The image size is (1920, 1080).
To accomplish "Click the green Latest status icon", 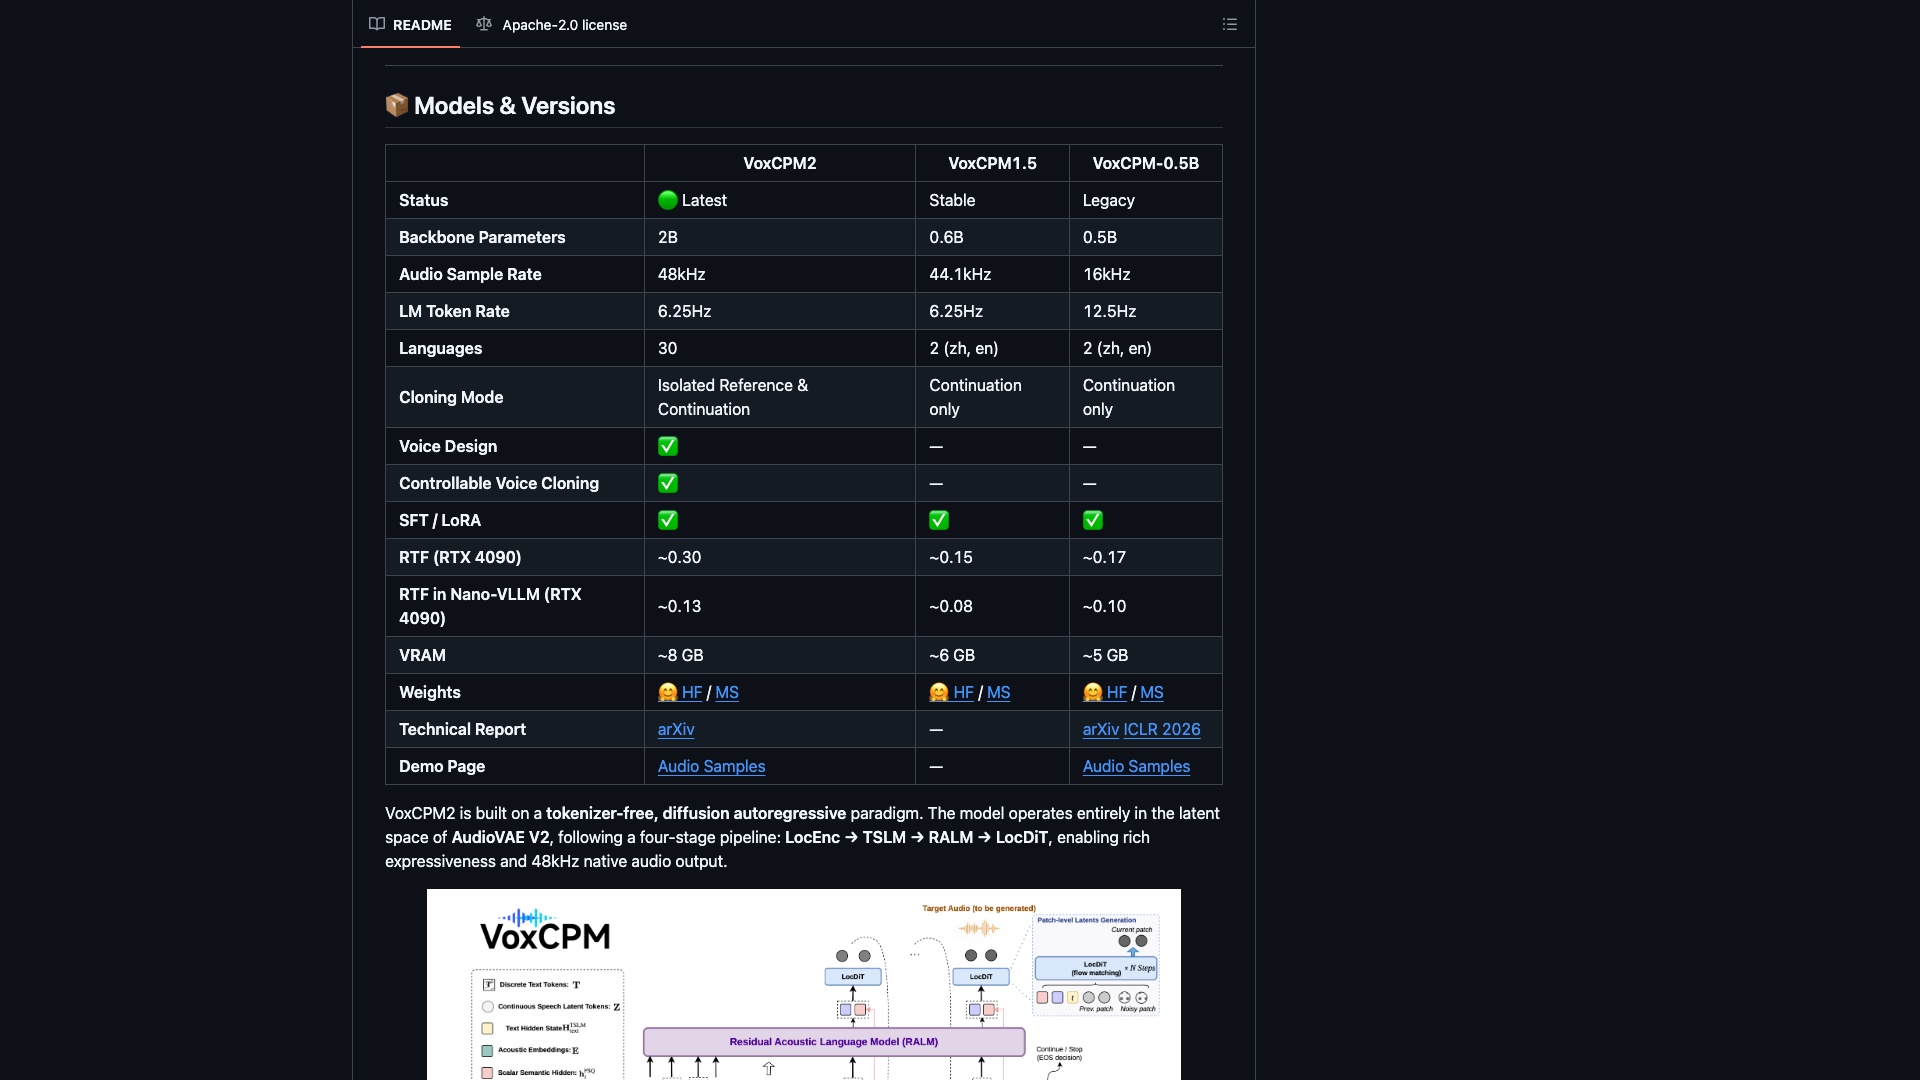I will coord(668,200).
